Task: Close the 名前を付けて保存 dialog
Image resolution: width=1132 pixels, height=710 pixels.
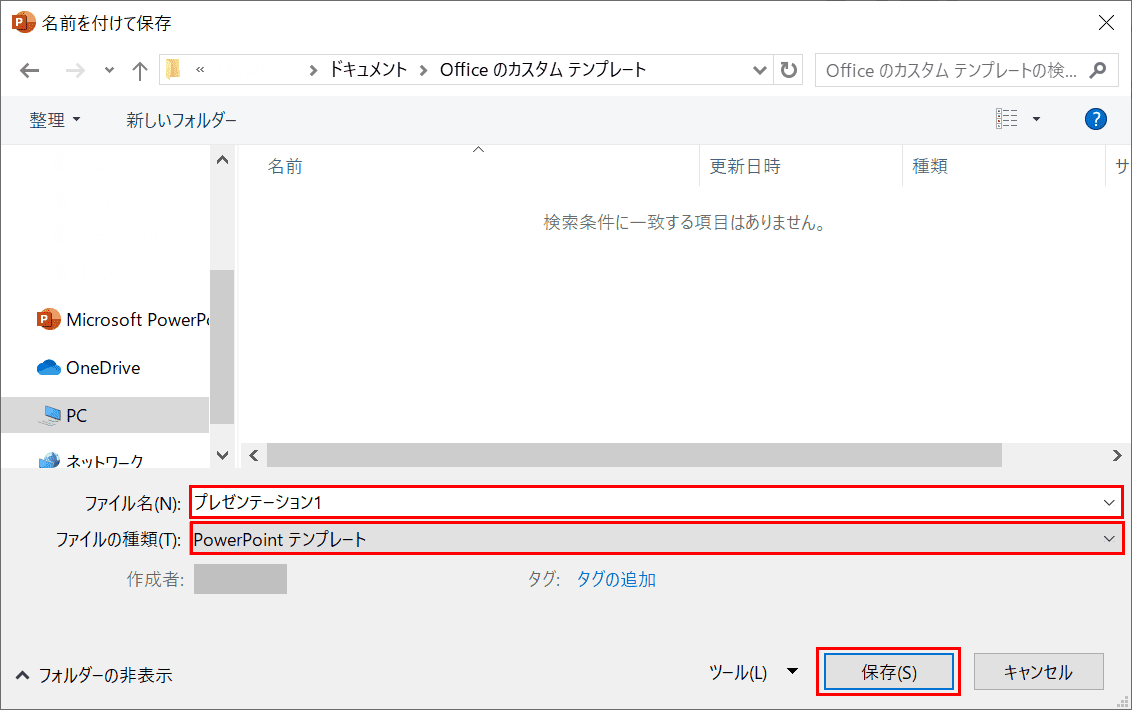Action: [x=1105, y=23]
